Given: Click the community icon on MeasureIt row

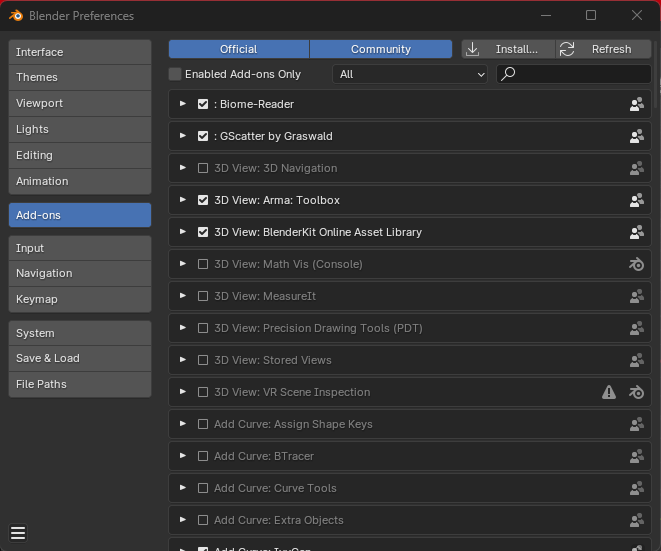Looking at the screenshot, I should [636, 296].
